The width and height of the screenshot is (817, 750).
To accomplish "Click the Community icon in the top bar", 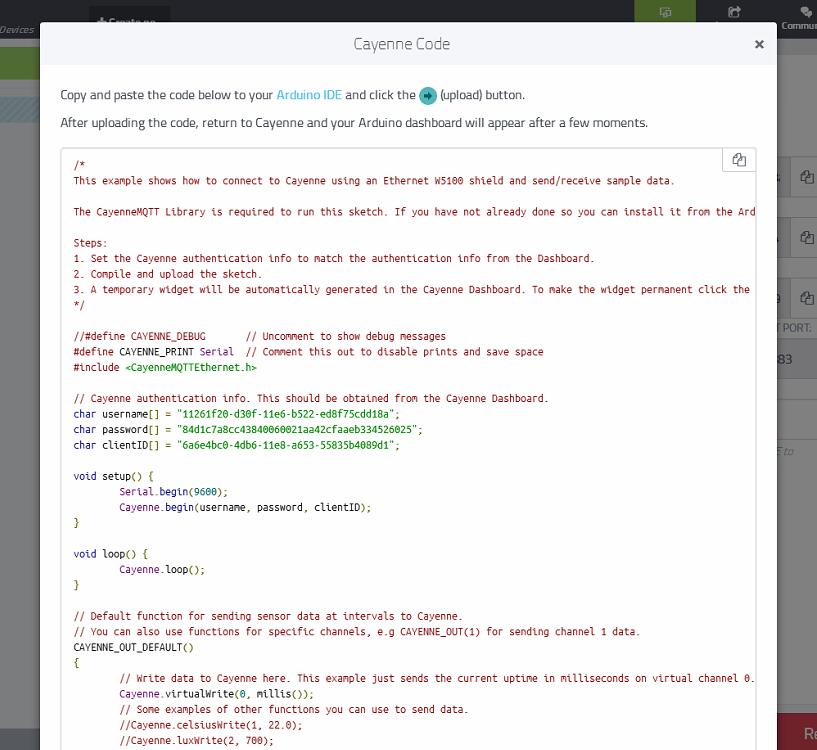I will tap(806, 12).
